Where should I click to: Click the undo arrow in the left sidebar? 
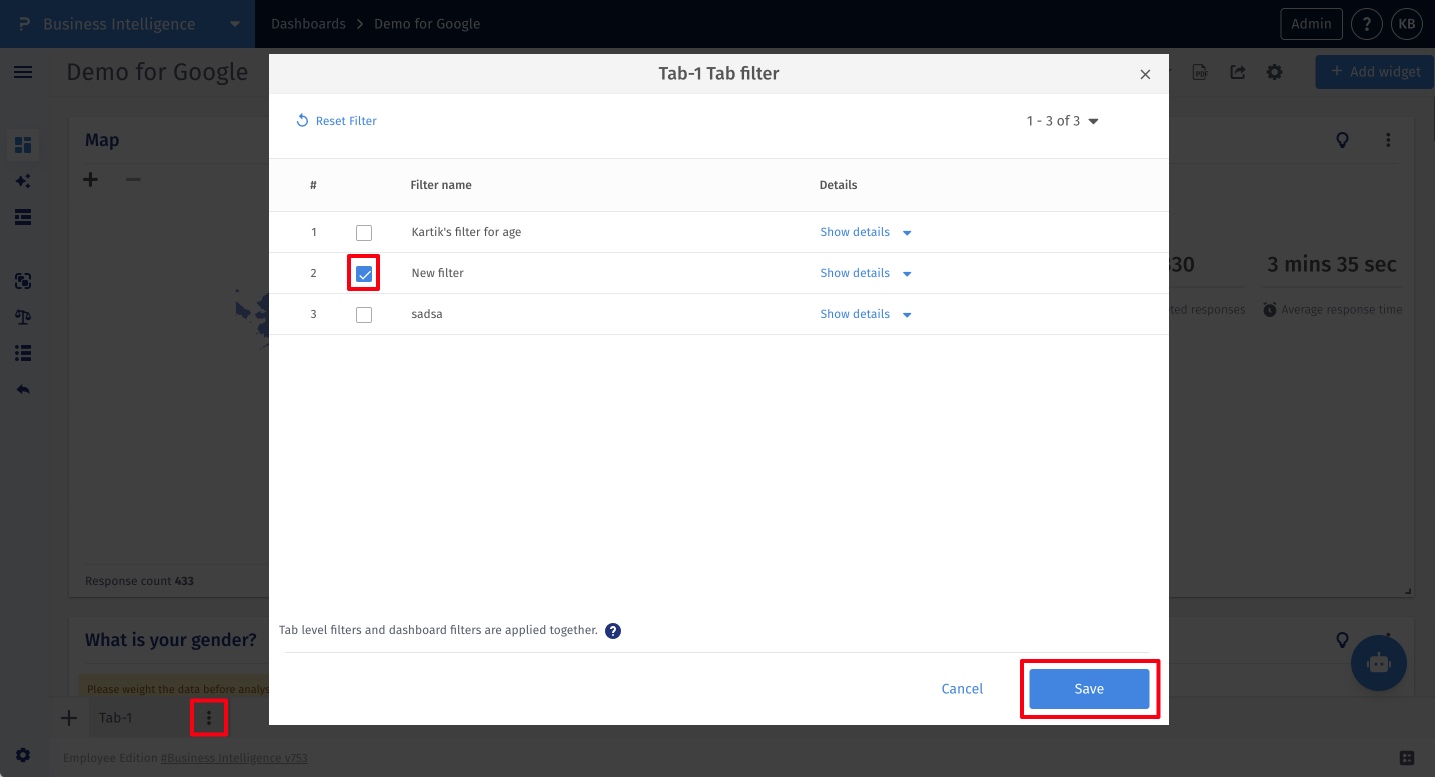(x=23, y=389)
